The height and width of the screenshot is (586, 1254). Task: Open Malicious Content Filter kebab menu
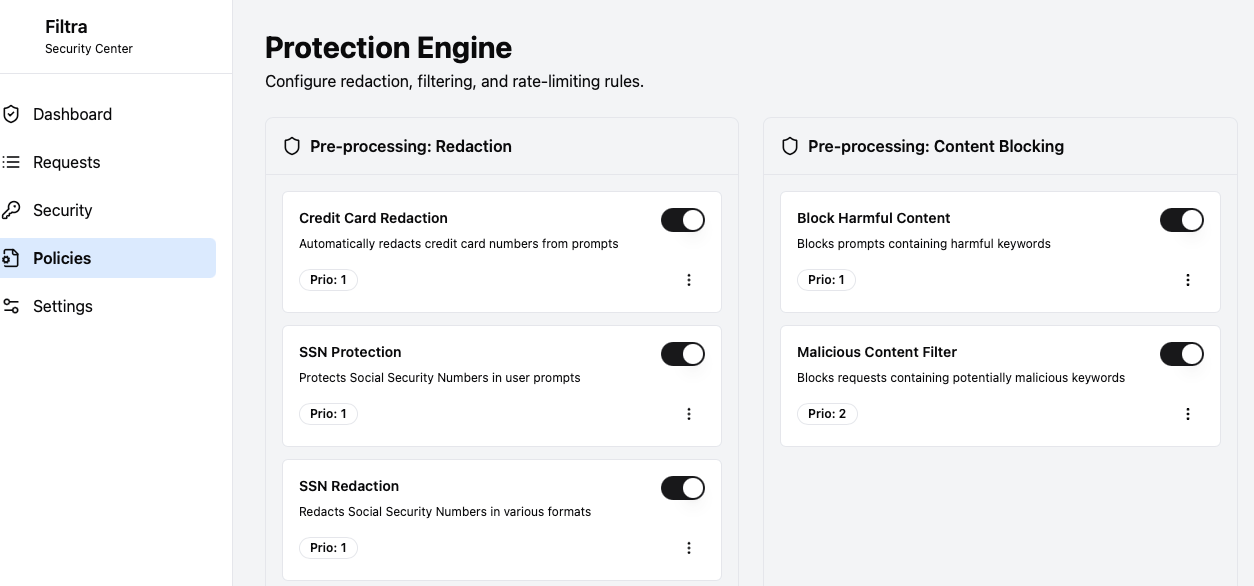pyautogui.click(x=1188, y=414)
